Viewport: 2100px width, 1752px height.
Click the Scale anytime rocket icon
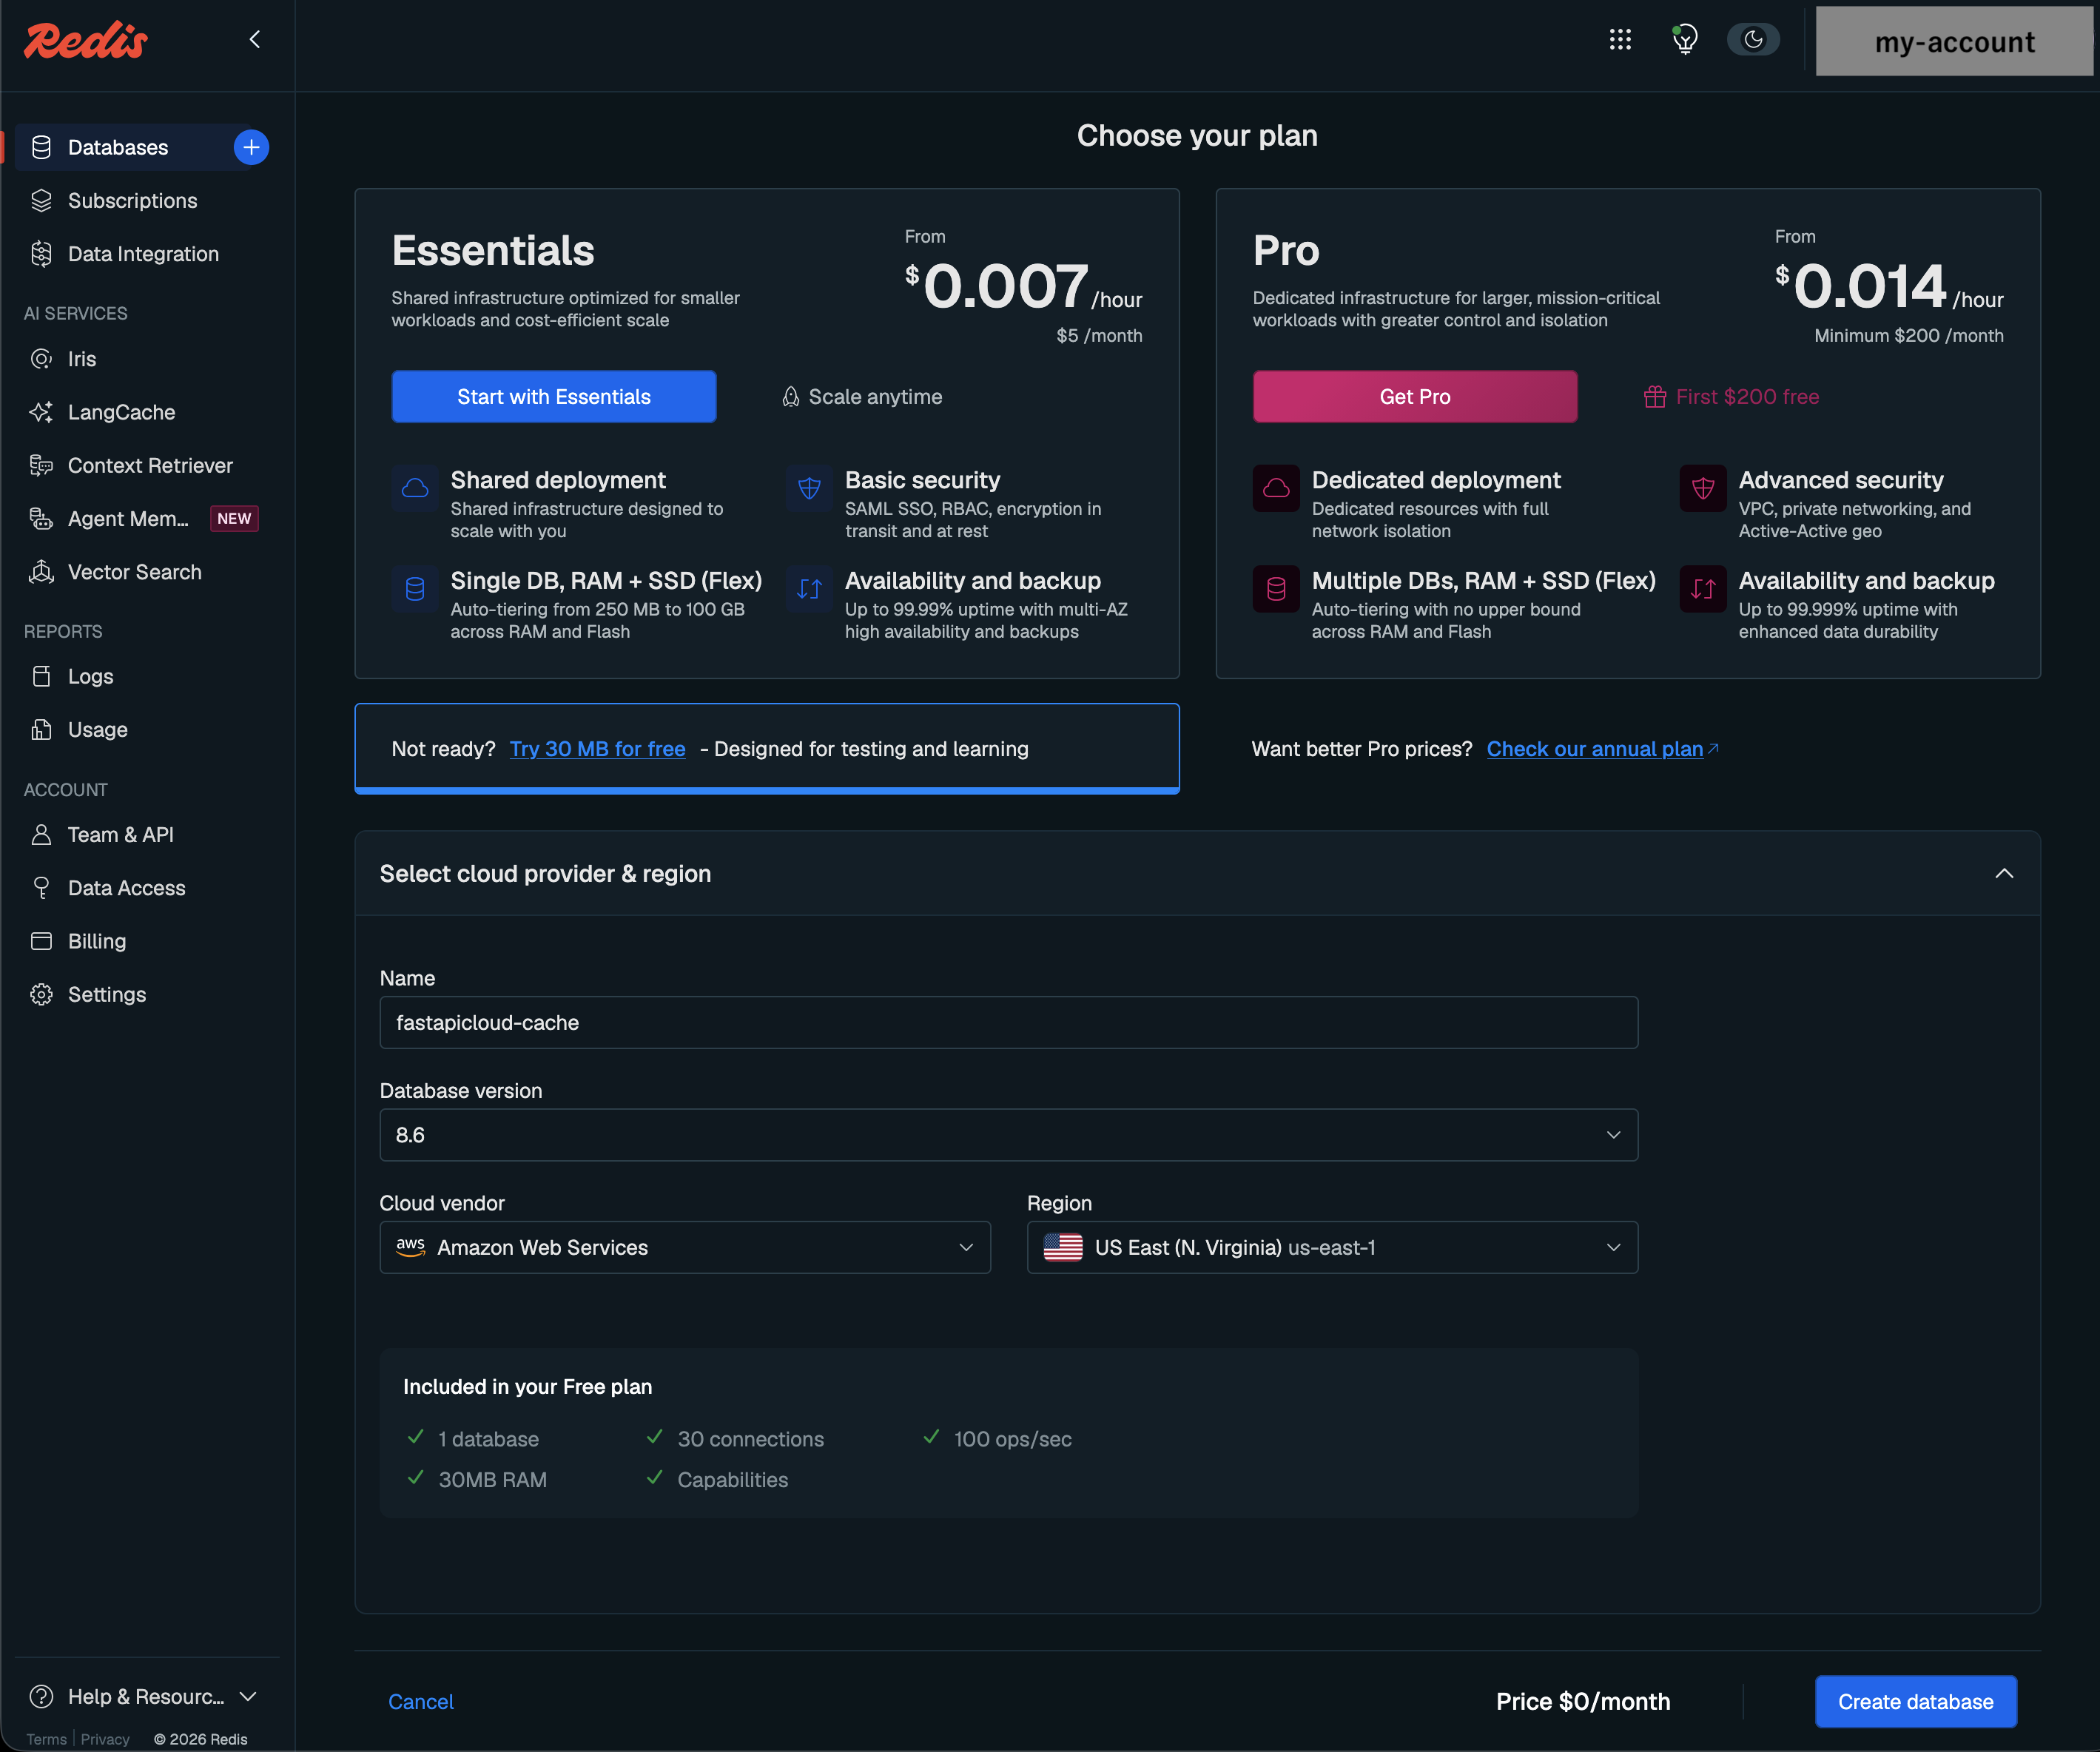click(790, 397)
